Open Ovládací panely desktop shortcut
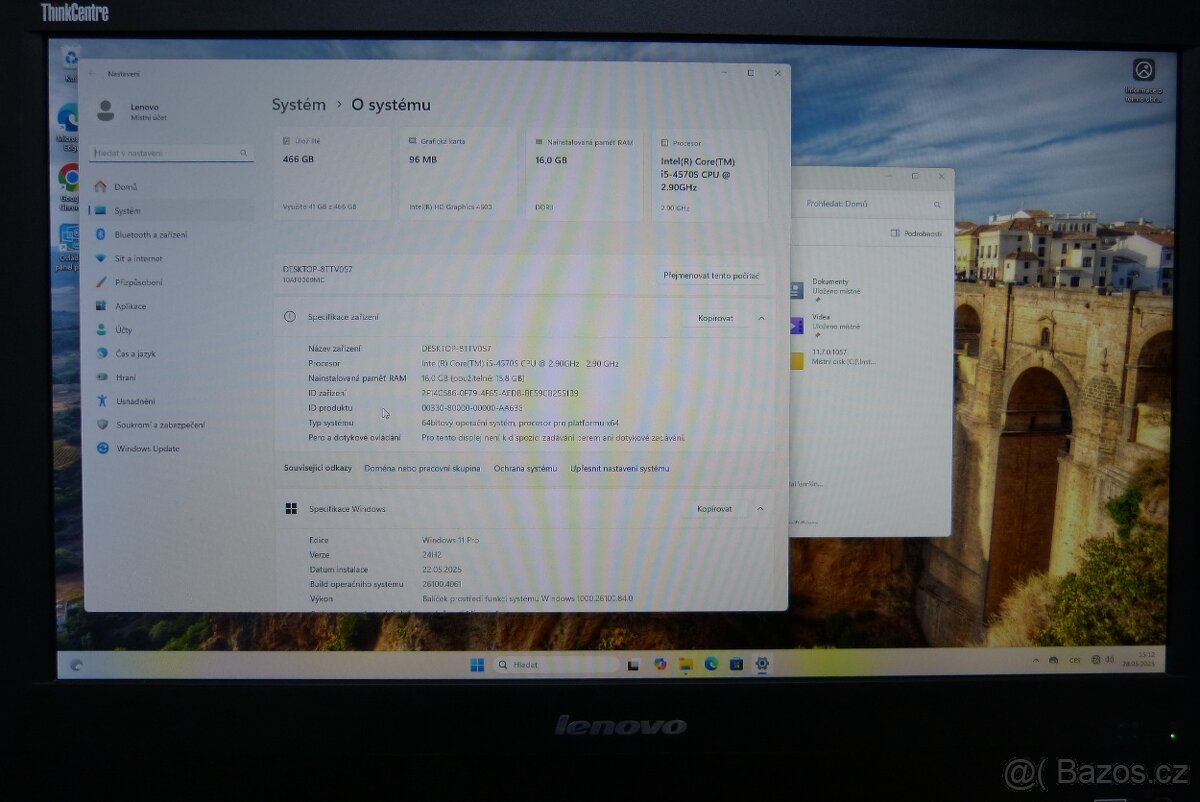This screenshot has height=802, width=1200. coord(68,247)
